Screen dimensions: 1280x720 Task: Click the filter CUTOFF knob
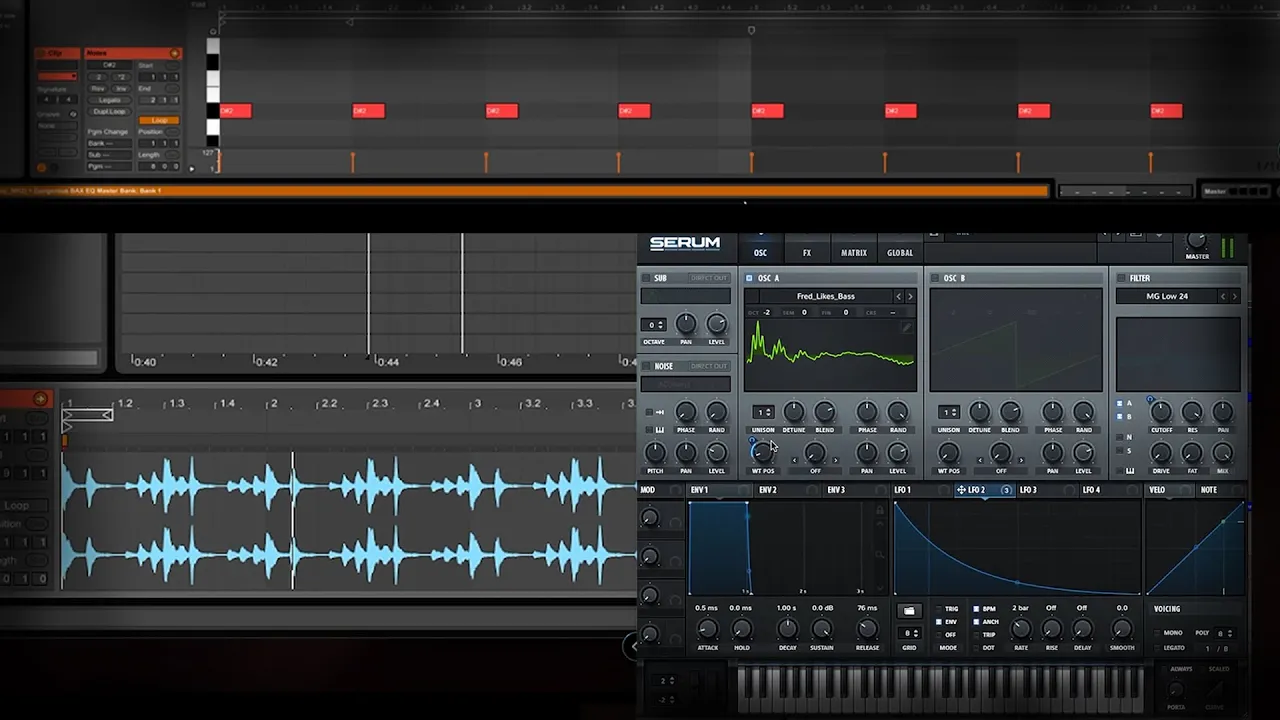tap(1161, 412)
